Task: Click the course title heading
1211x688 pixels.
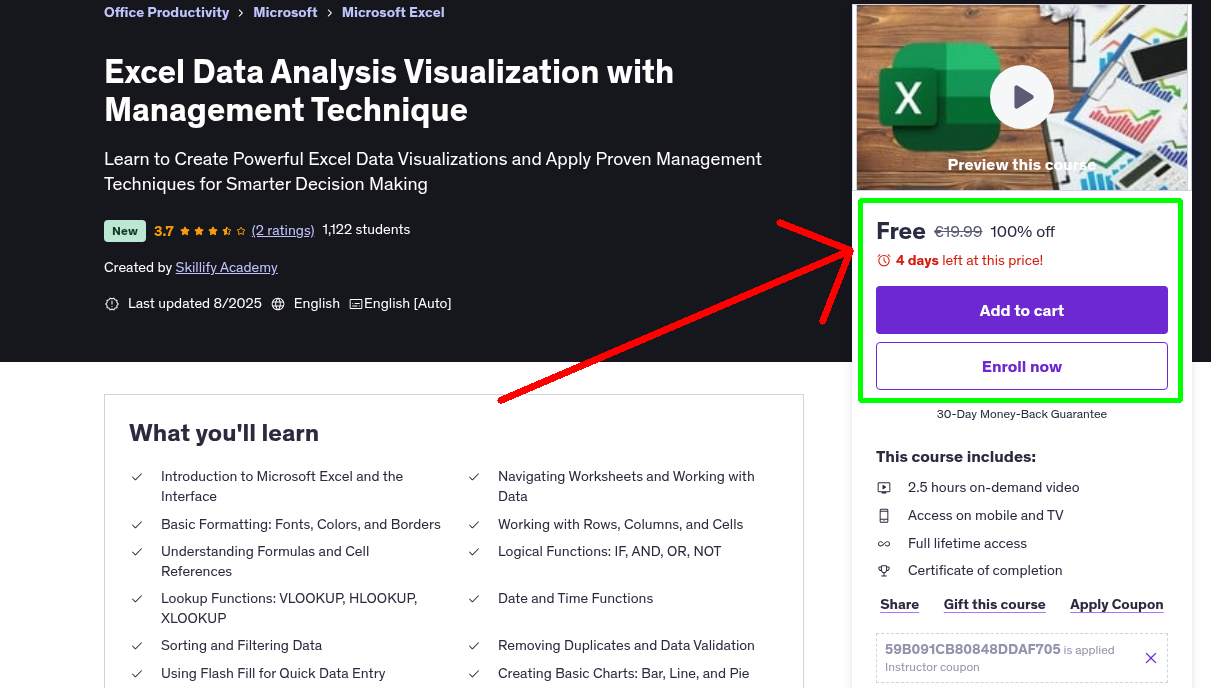Action: pyautogui.click(x=389, y=90)
